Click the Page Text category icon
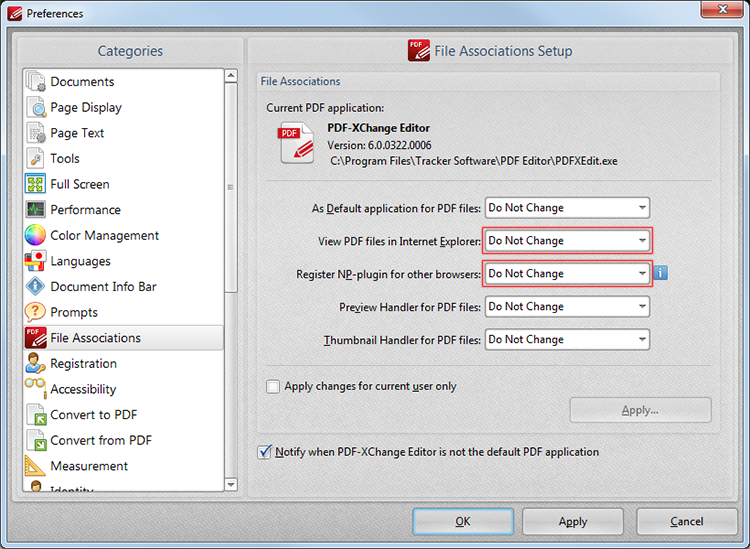This screenshot has height=549, width=750. coord(35,132)
